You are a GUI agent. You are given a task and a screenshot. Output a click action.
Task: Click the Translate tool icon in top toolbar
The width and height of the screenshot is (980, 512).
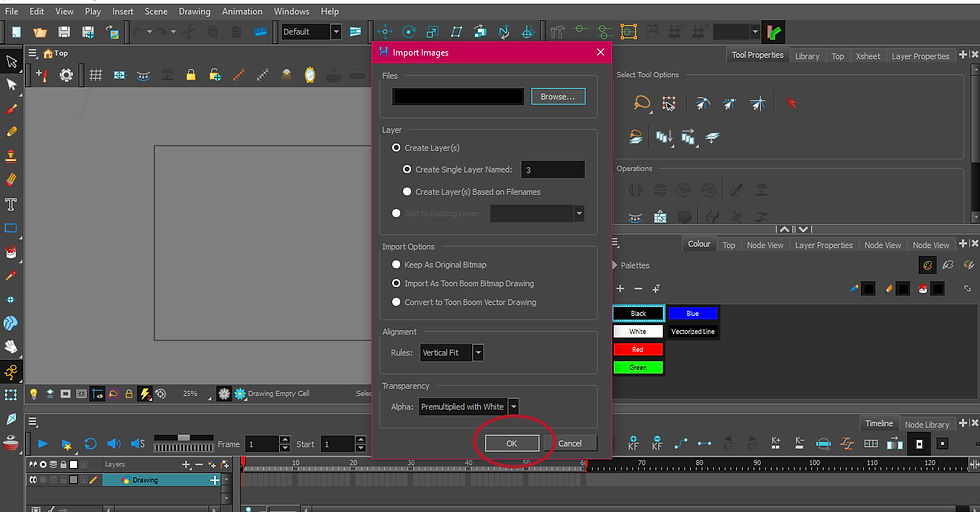[x=385, y=32]
